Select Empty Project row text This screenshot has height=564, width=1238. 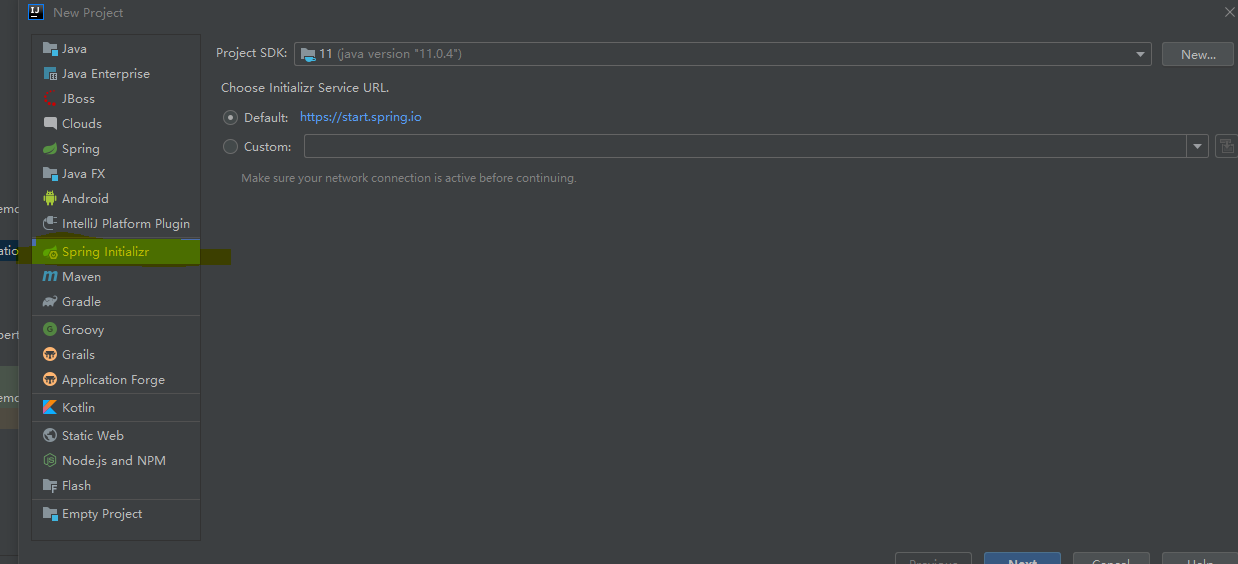[102, 514]
